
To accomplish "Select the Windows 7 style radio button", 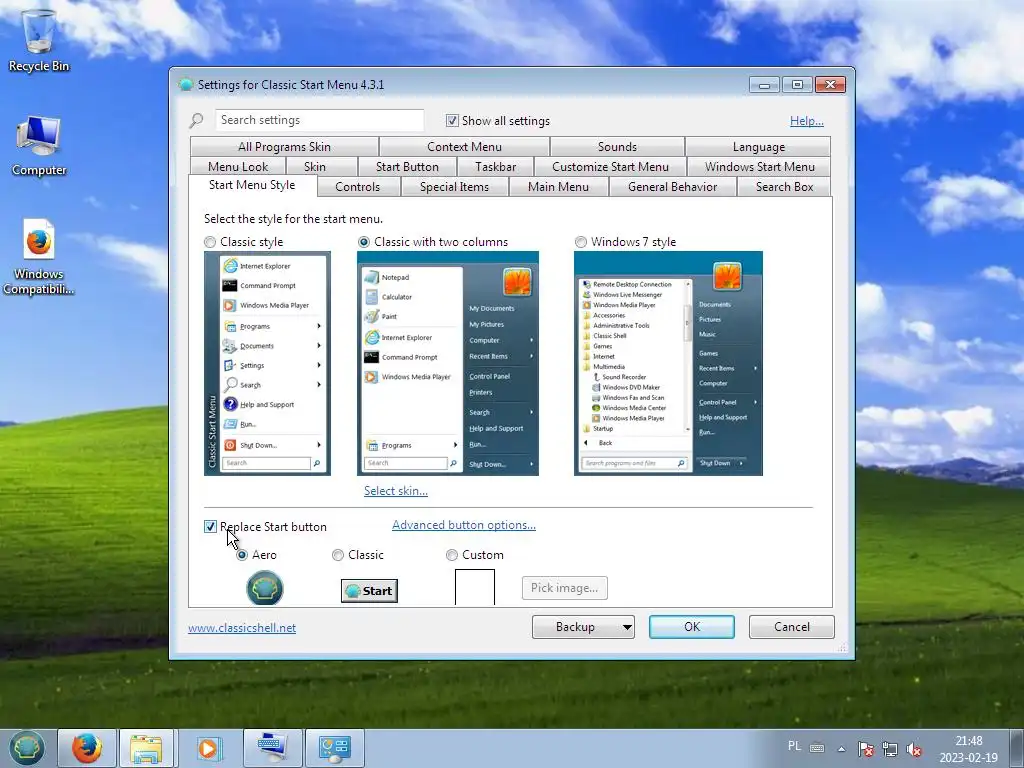I will (581, 242).
